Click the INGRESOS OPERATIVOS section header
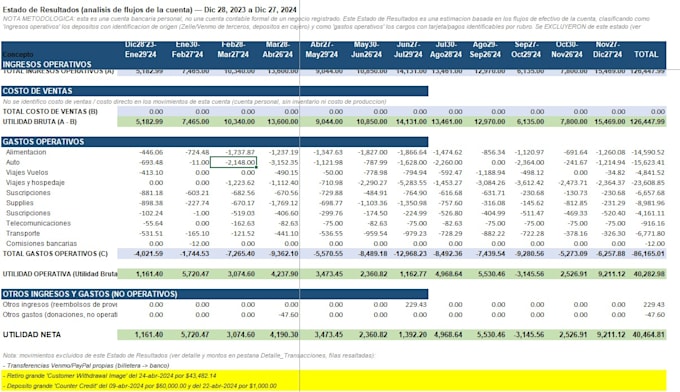This screenshot has width=680, height=392. pyautogui.click(x=47, y=65)
